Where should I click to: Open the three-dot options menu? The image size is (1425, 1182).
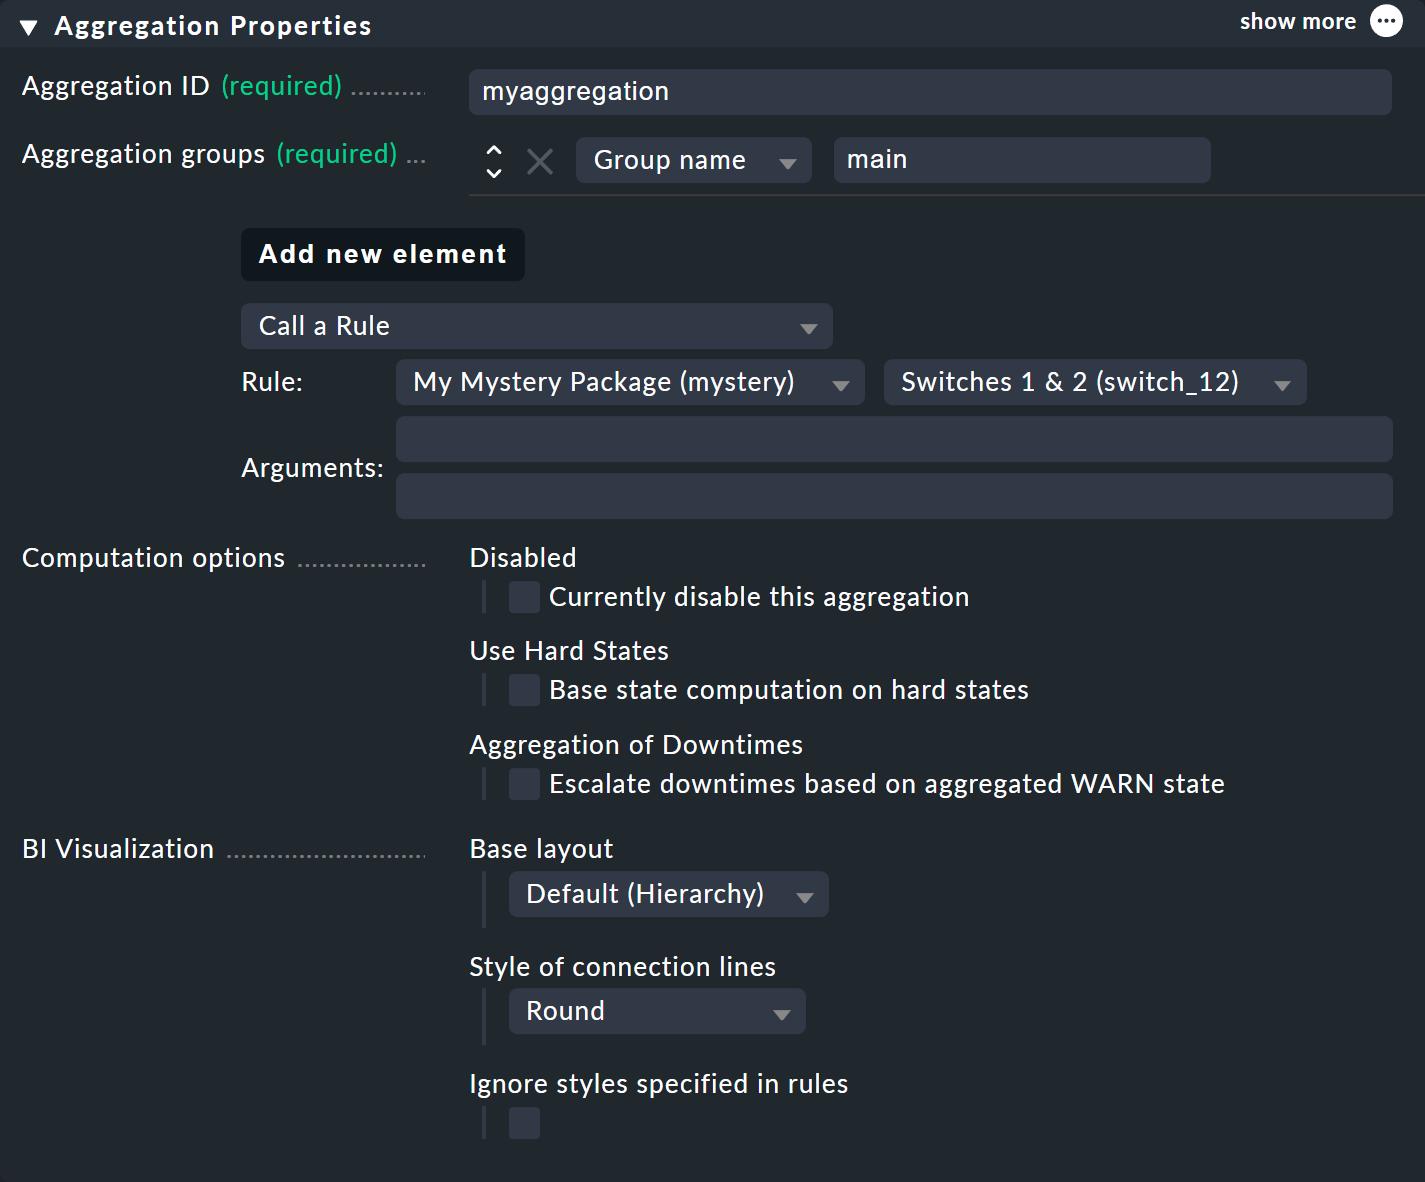[x=1386, y=20]
